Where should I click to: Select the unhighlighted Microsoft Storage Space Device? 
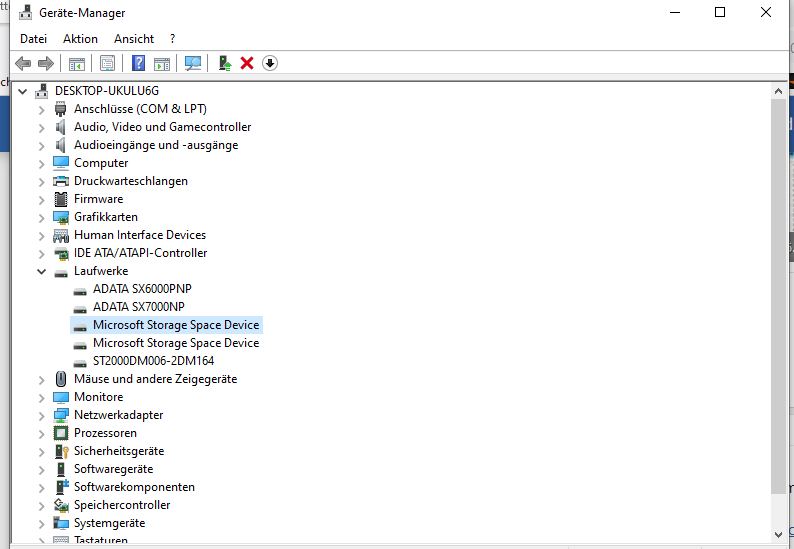(x=176, y=343)
